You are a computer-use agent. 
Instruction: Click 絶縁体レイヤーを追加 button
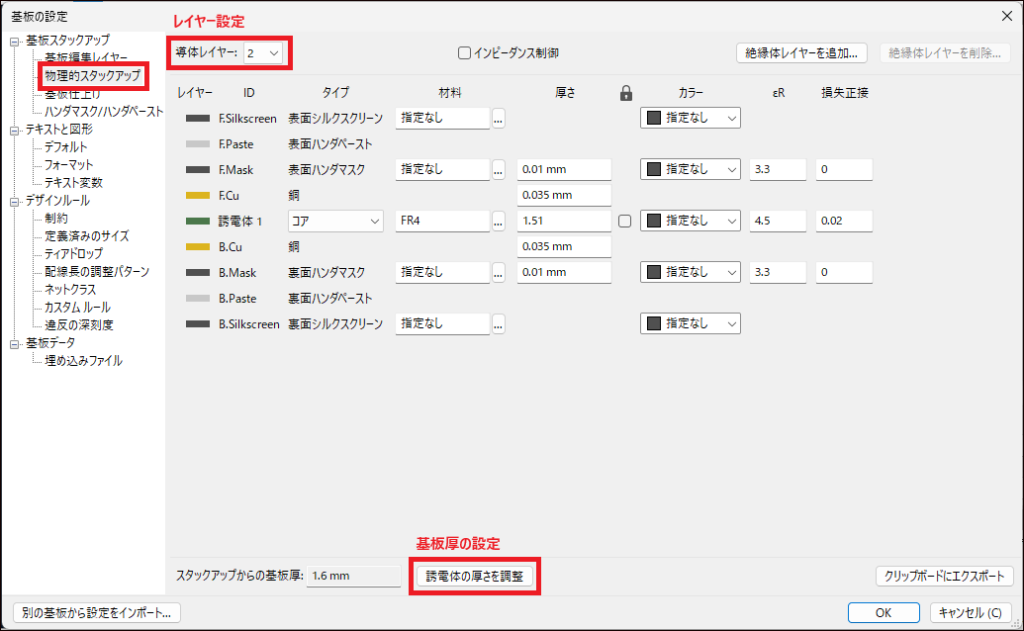(802, 53)
